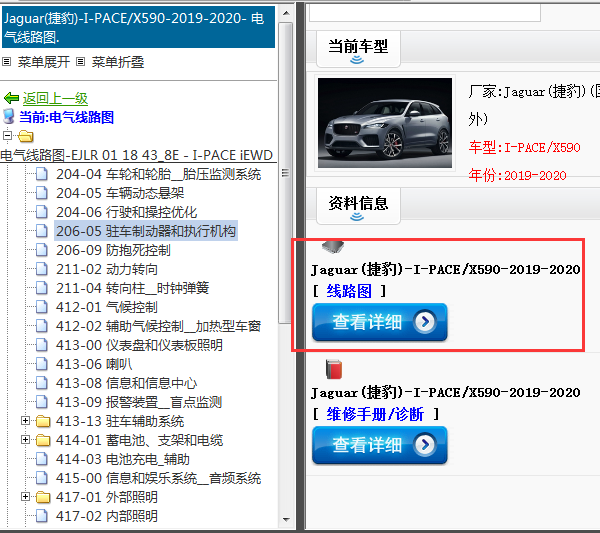
Task: Open 211-04 转向柱_时钟弹簧 document
Action: [x=132, y=288]
